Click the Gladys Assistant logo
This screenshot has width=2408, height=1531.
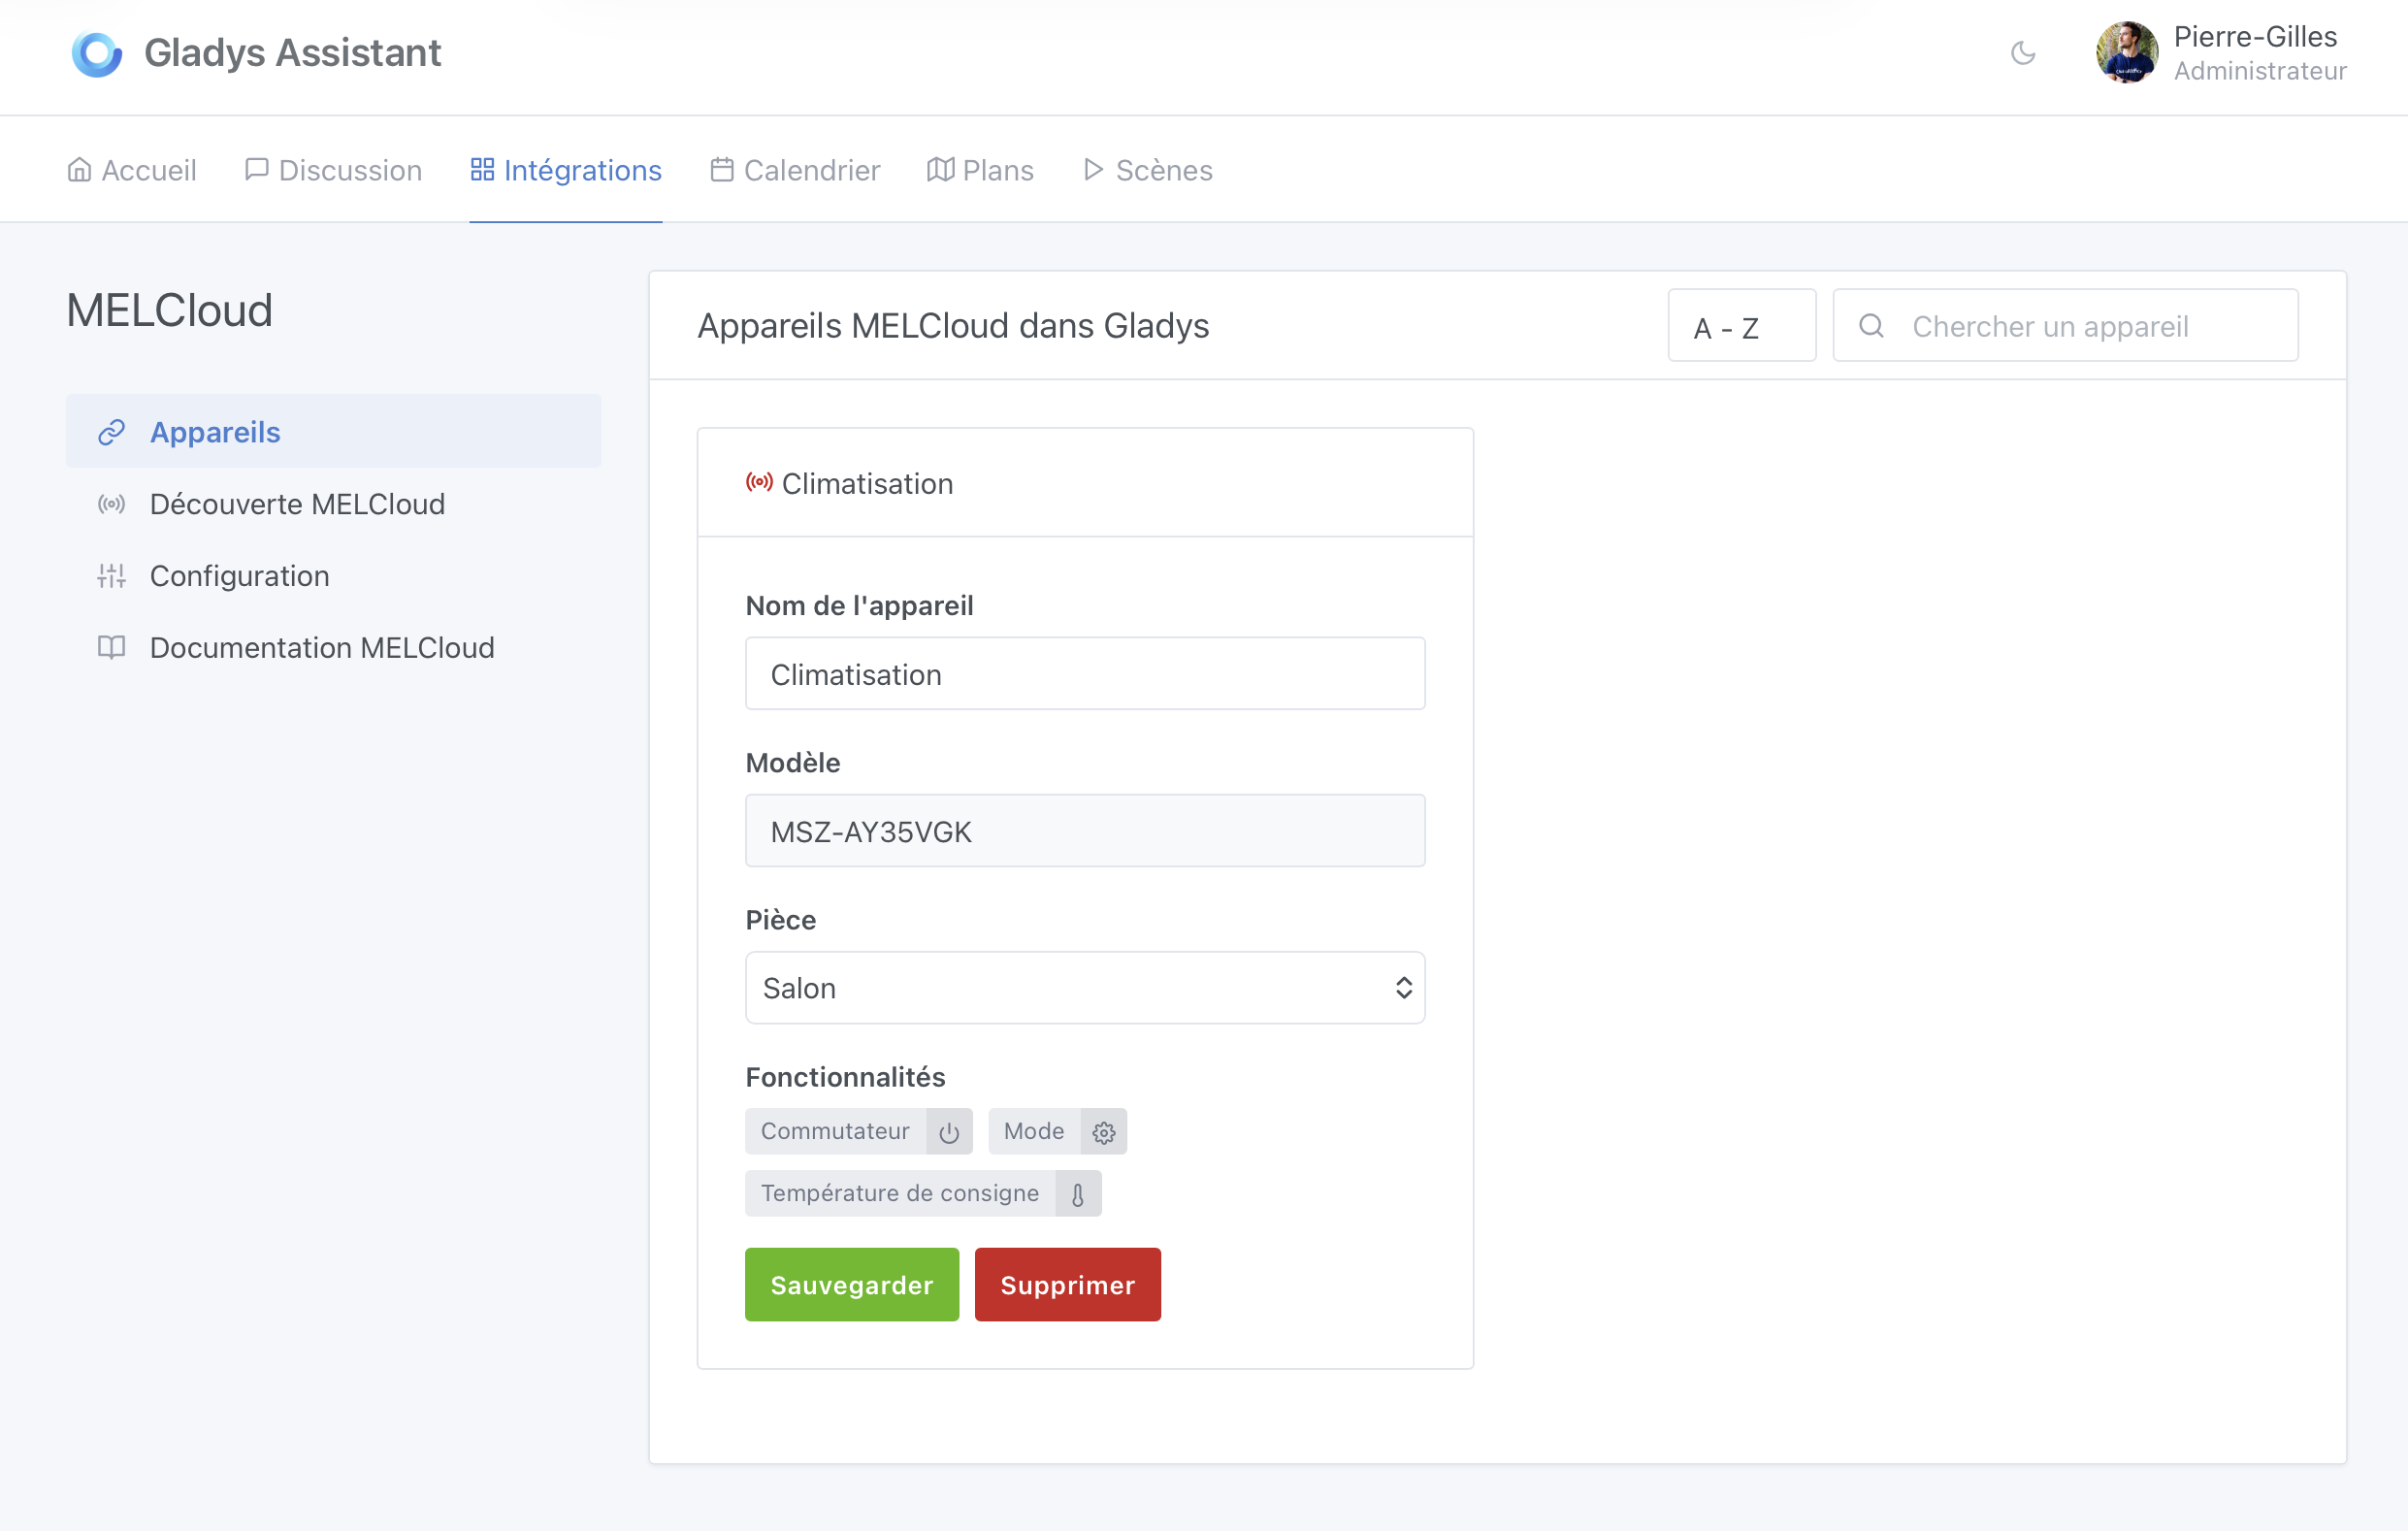(96, 53)
